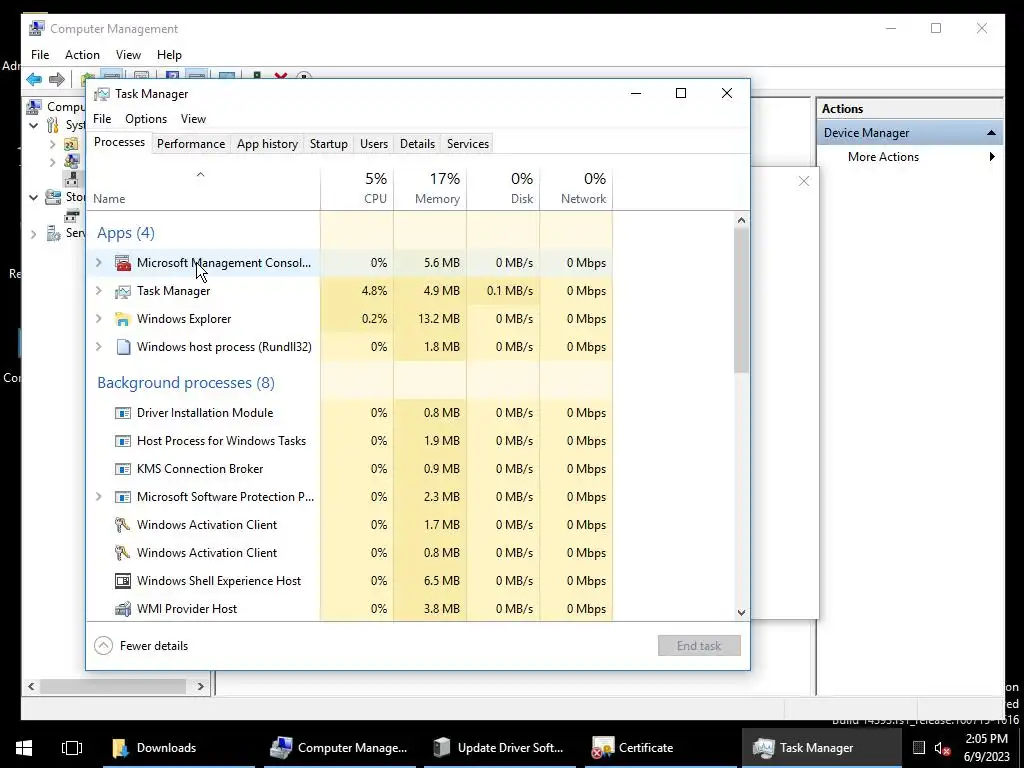Image resolution: width=1024 pixels, height=768 pixels.
Task: Click the Windows Shell Experience Host icon
Action: 123,581
